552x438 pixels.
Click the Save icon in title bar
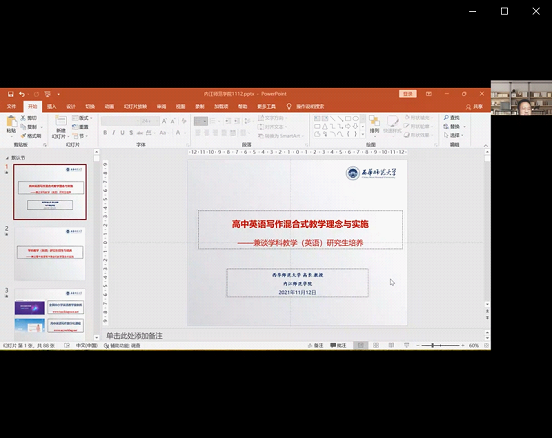point(10,94)
